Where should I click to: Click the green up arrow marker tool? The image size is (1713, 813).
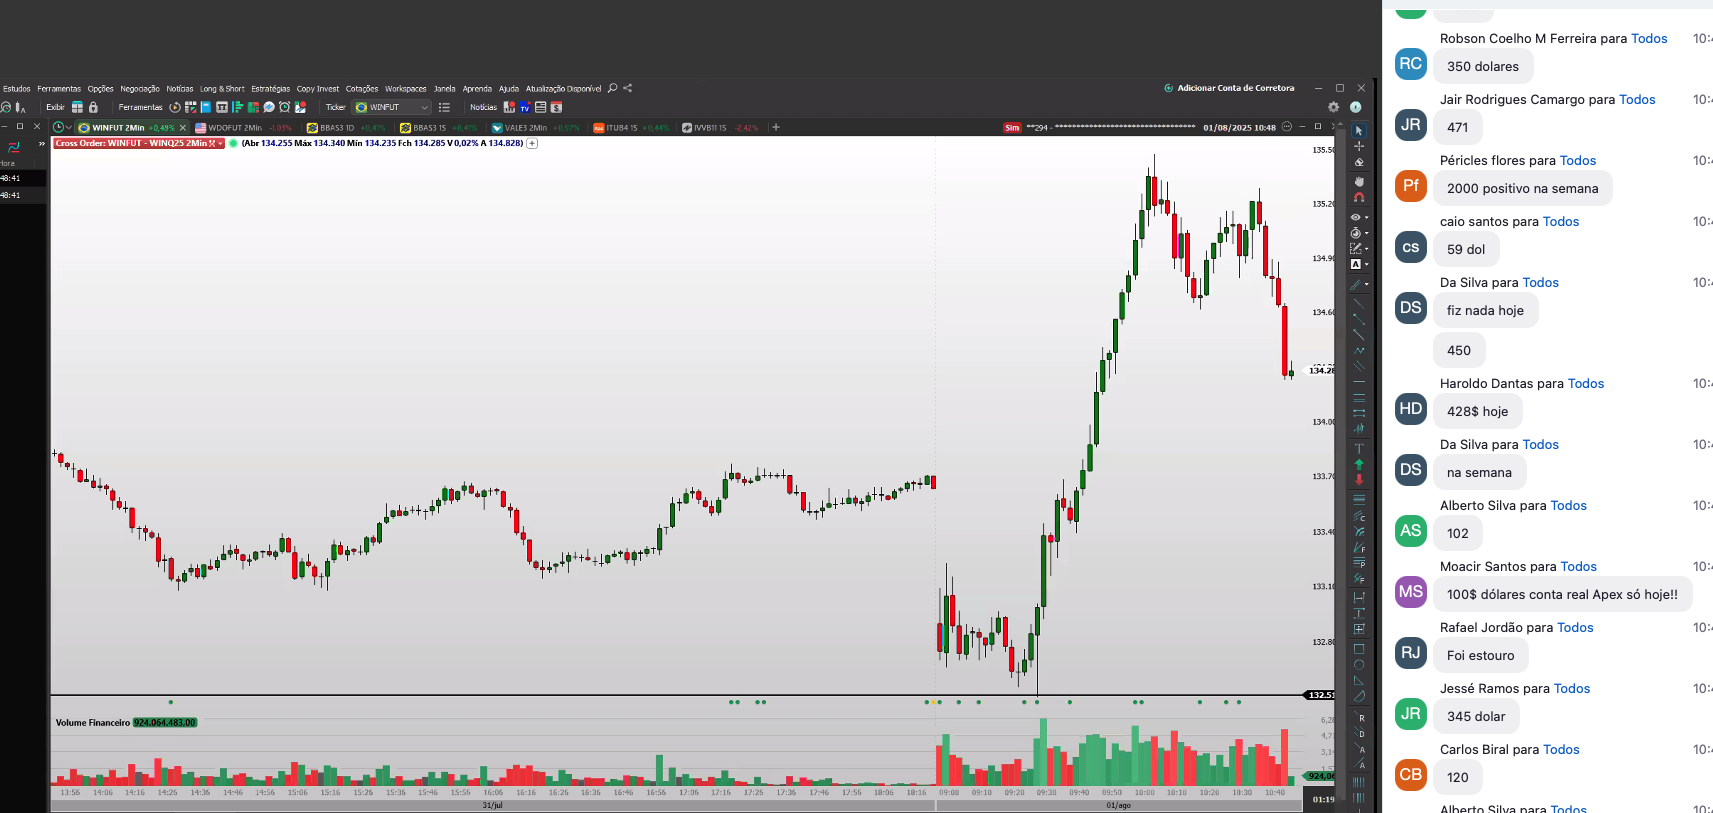click(x=1358, y=464)
